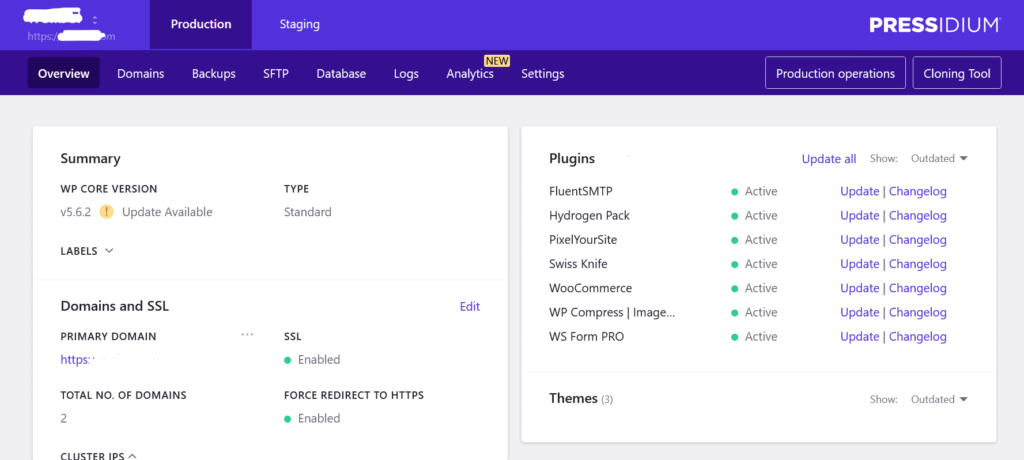Switch to the Production tab
The image size is (1024, 460).
[x=201, y=24]
